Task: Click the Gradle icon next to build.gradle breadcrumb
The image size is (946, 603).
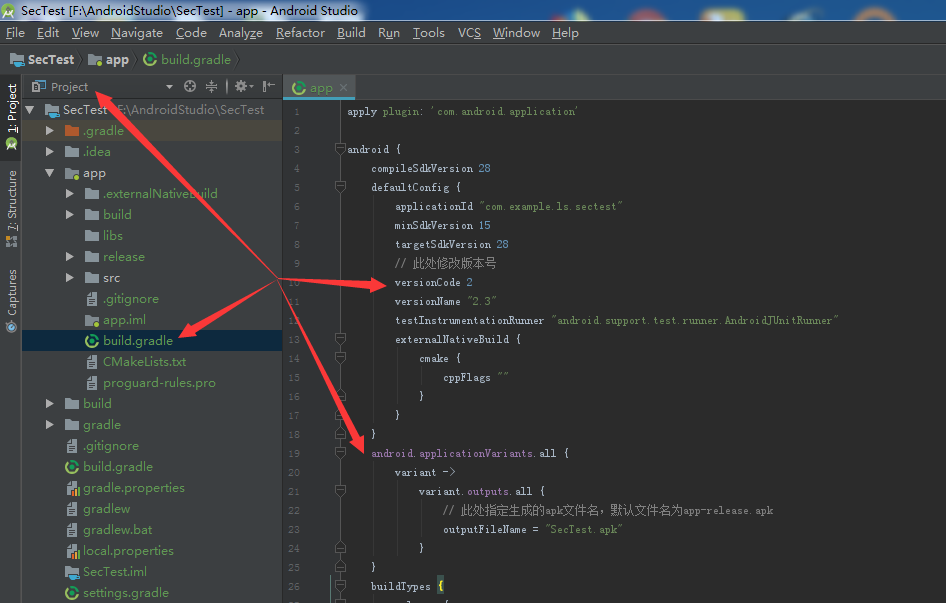Action: click(x=149, y=59)
